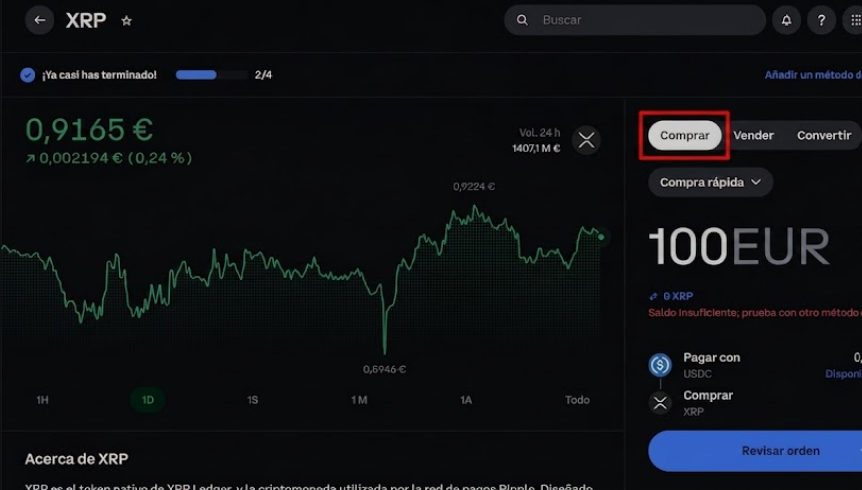Click the search magnifier icon
Image resolution: width=862 pixels, height=490 pixels.
[x=522, y=20]
